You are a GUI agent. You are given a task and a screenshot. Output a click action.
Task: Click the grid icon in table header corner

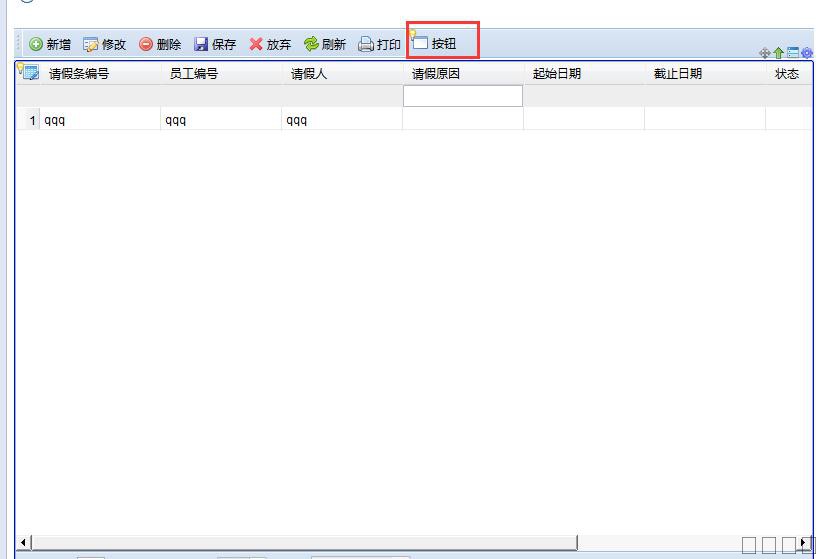(x=28, y=72)
